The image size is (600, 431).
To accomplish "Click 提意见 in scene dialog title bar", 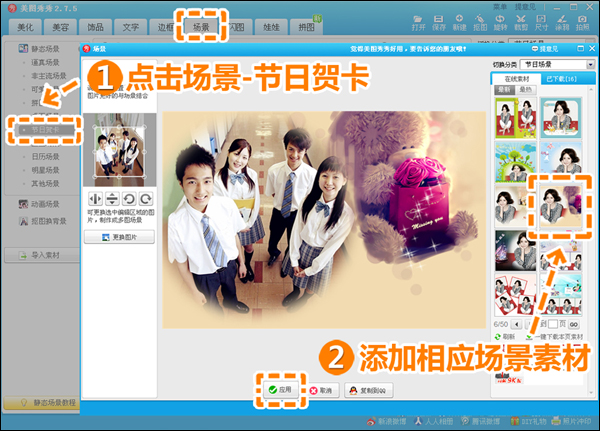I will click(545, 49).
